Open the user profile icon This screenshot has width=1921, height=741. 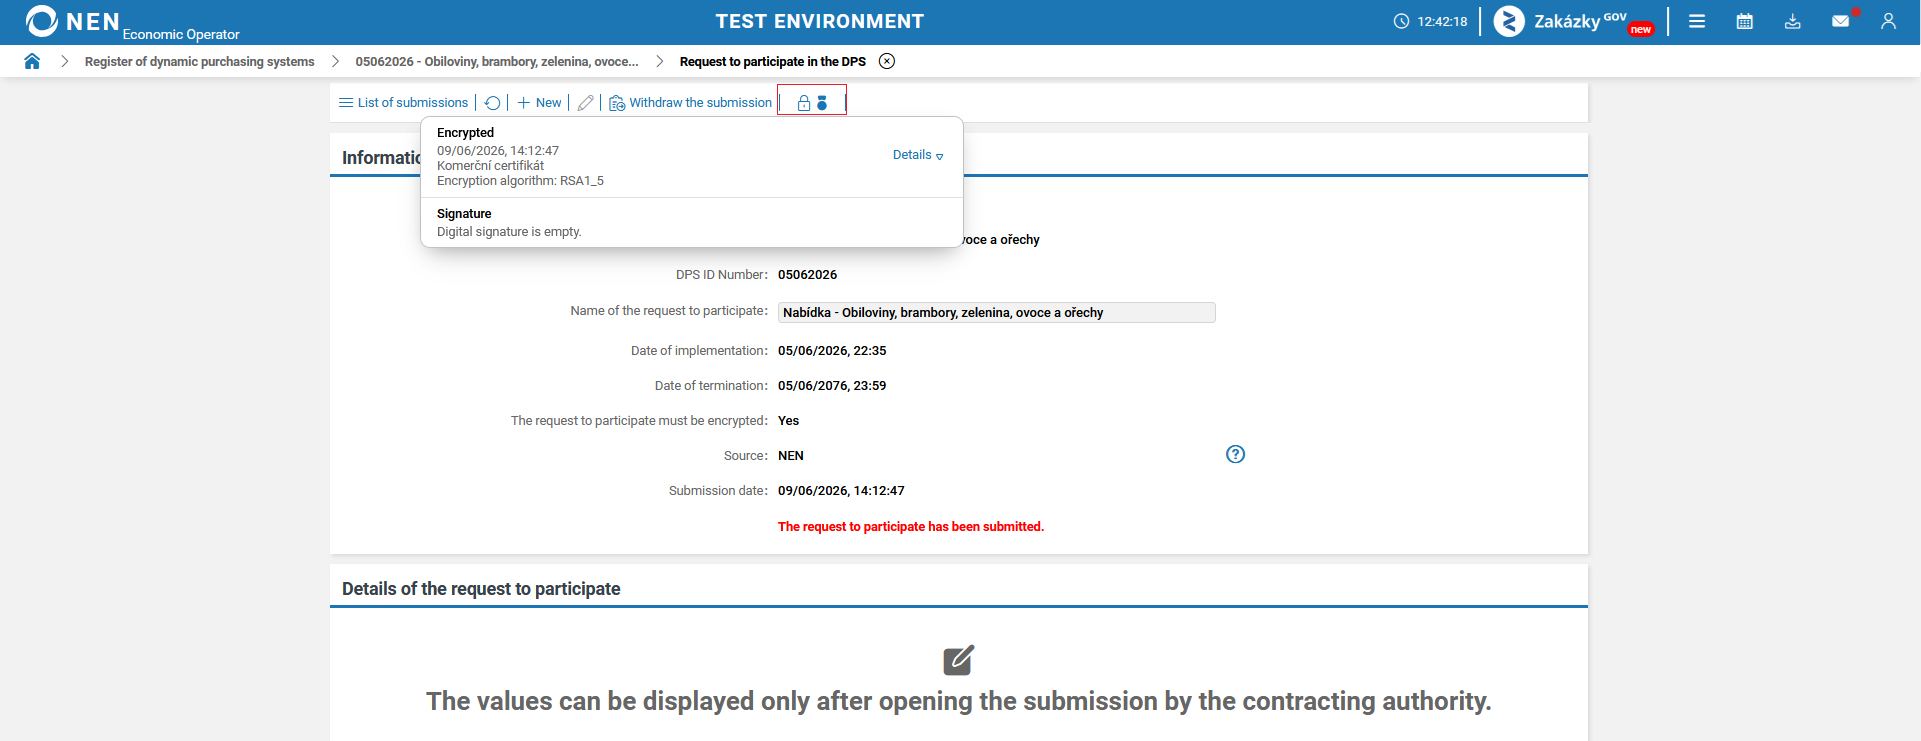[x=1888, y=21]
